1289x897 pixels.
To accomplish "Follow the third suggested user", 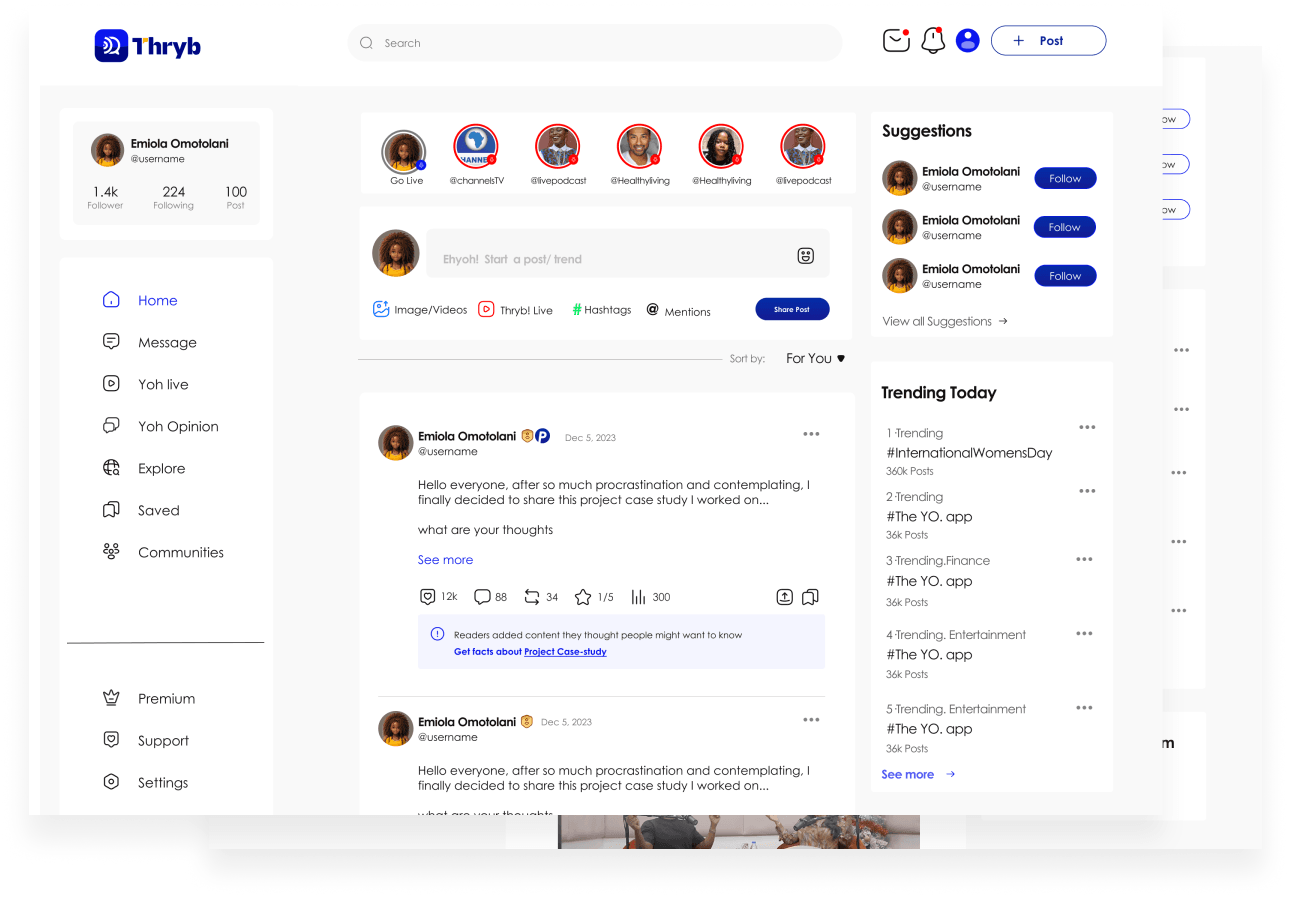I will tap(1065, 276).
